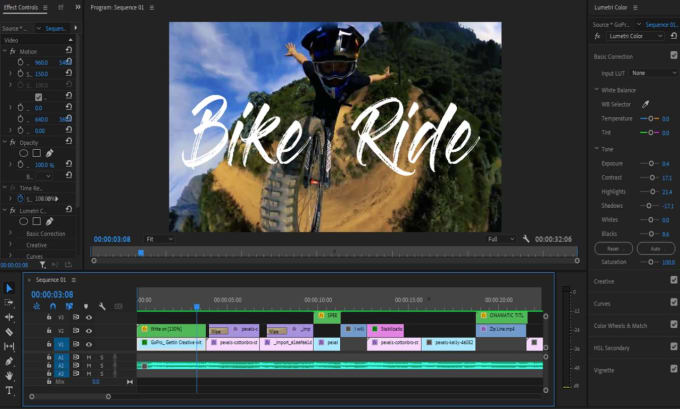Reset the Lumetri Color effect
This screenshot has height=409, width=680.
(x=673, y=36)
